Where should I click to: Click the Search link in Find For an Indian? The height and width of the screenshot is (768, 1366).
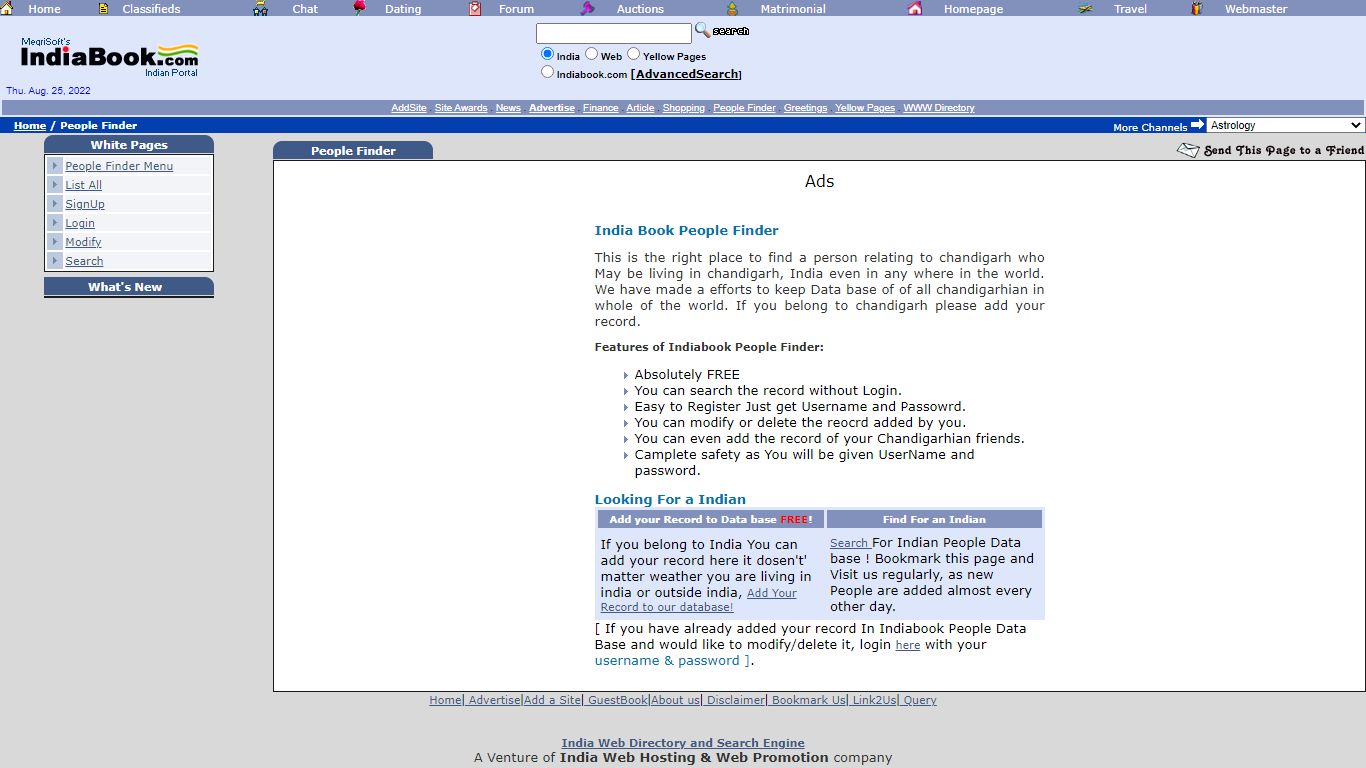point(850,544)
